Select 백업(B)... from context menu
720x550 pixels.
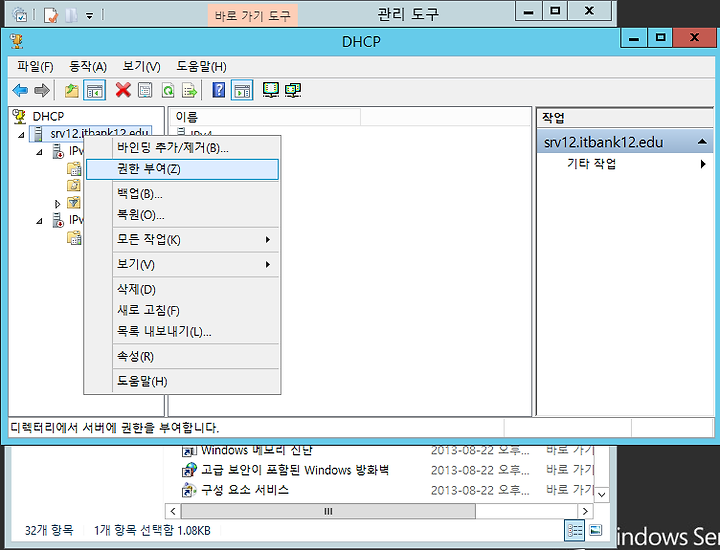click(x=183, y=194)
